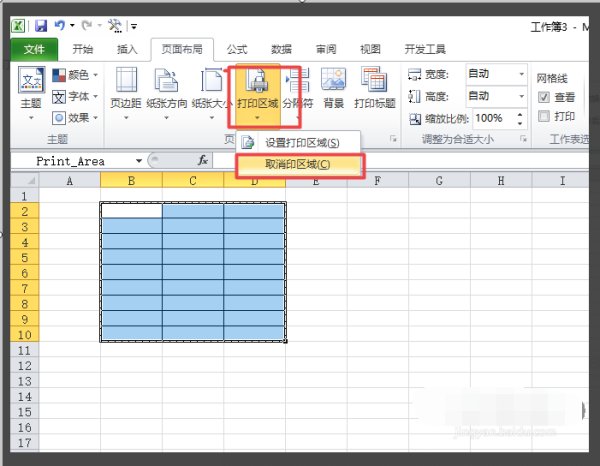Select row 1 header

click(x=24, y=196)
